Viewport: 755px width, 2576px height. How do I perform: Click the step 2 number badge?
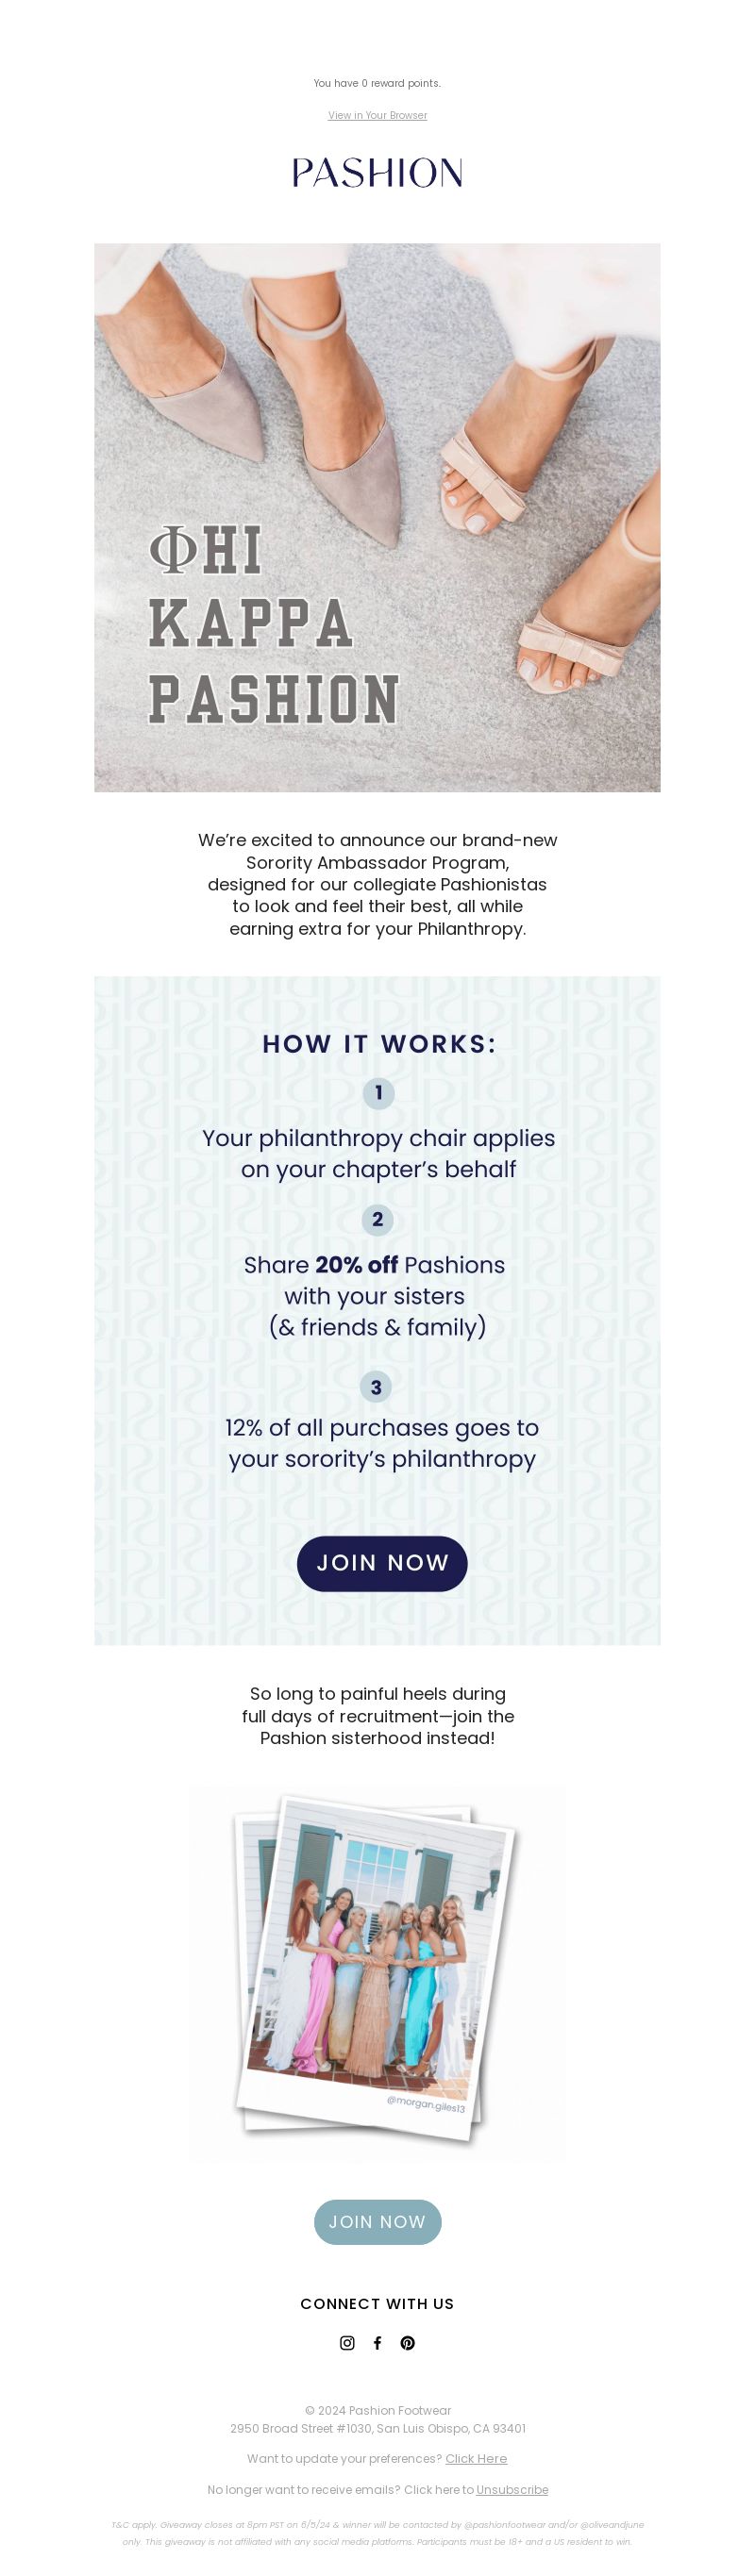point(377,1220)
